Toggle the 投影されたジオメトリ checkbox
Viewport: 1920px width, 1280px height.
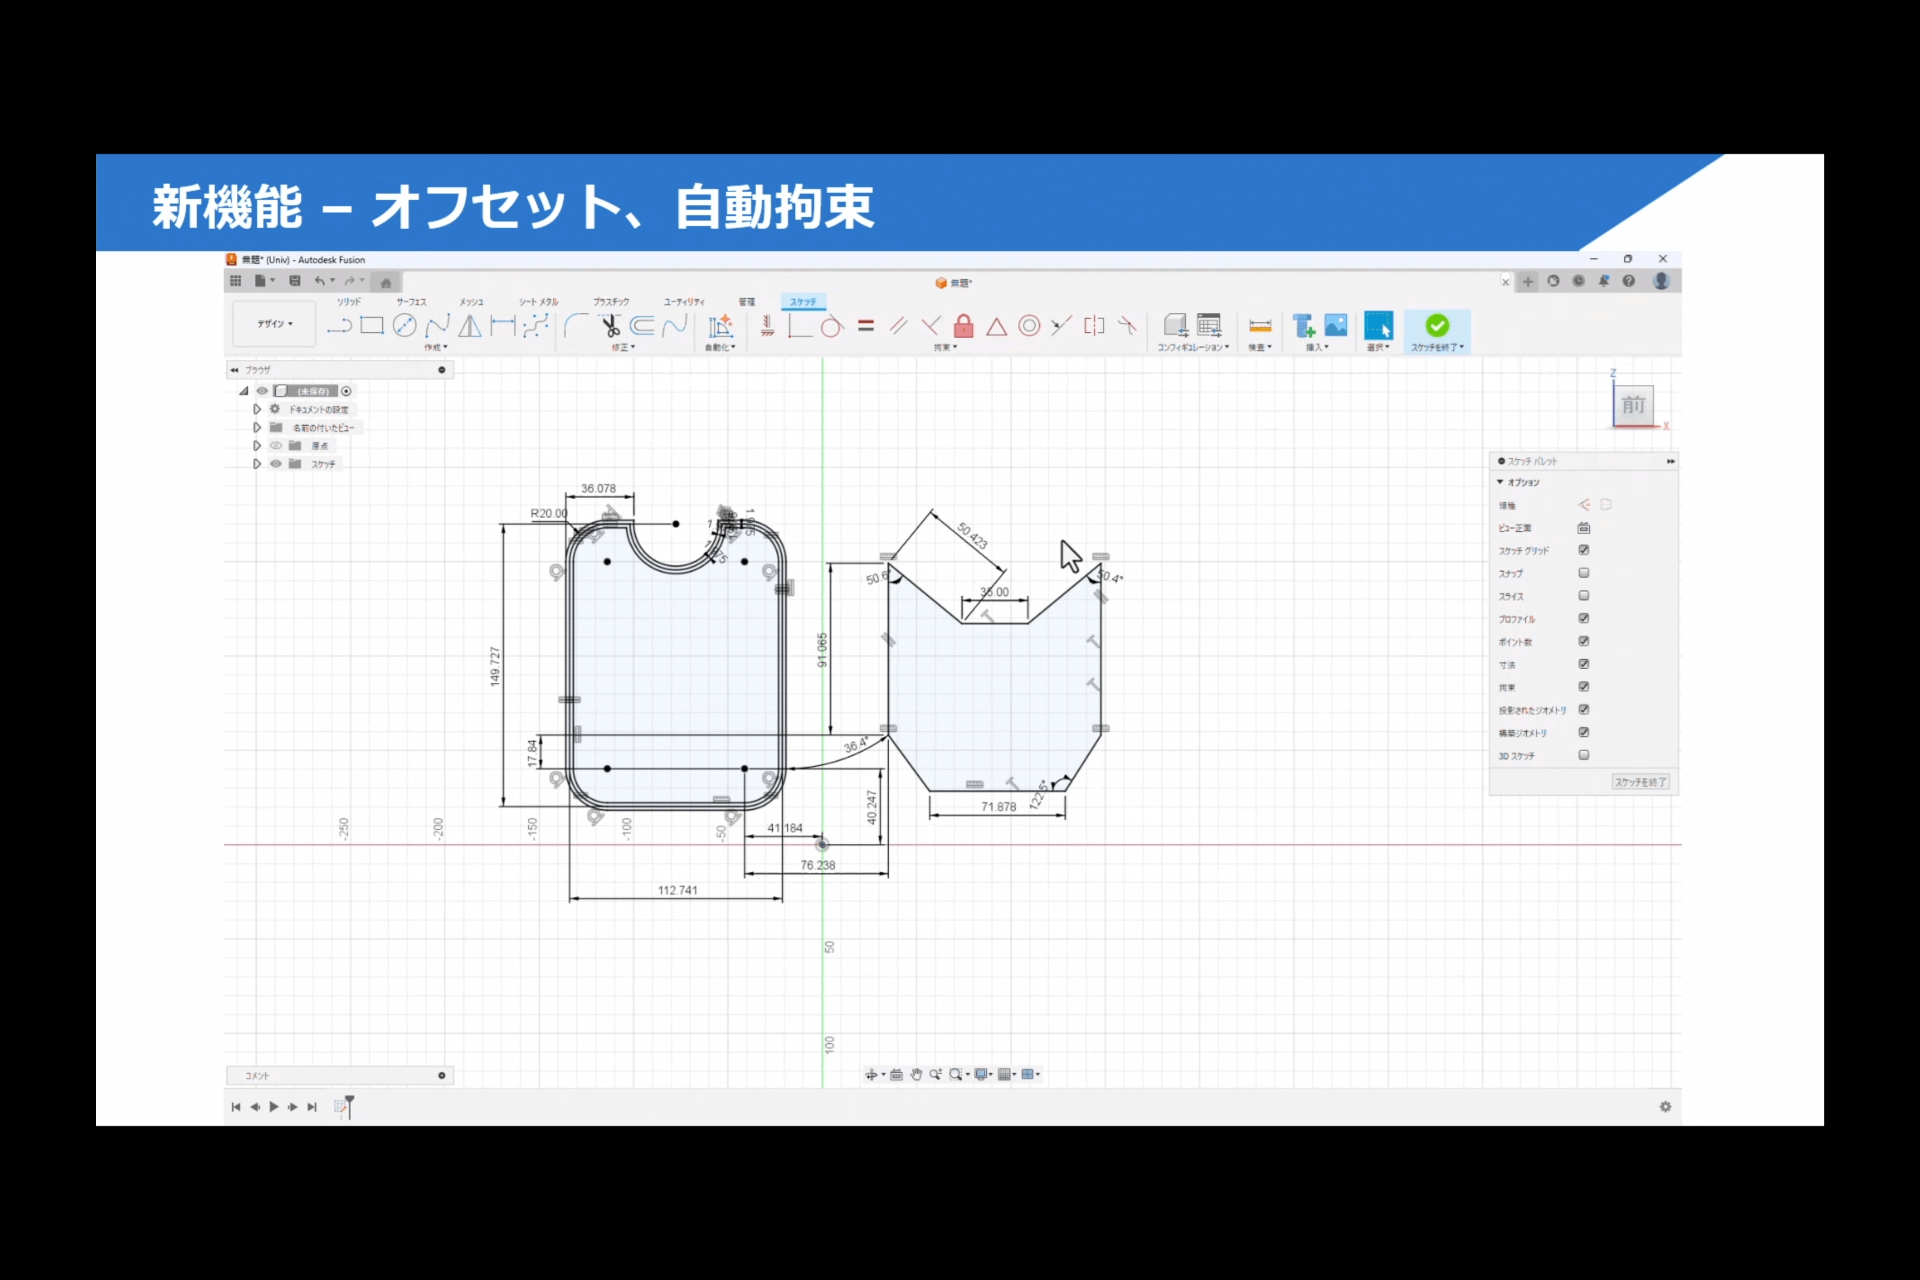[x=1584, y=710]
